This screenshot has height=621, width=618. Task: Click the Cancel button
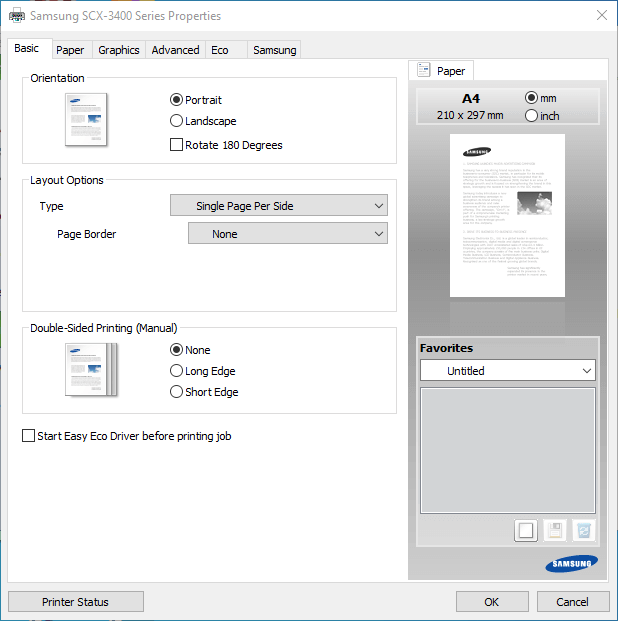(573, 602)
